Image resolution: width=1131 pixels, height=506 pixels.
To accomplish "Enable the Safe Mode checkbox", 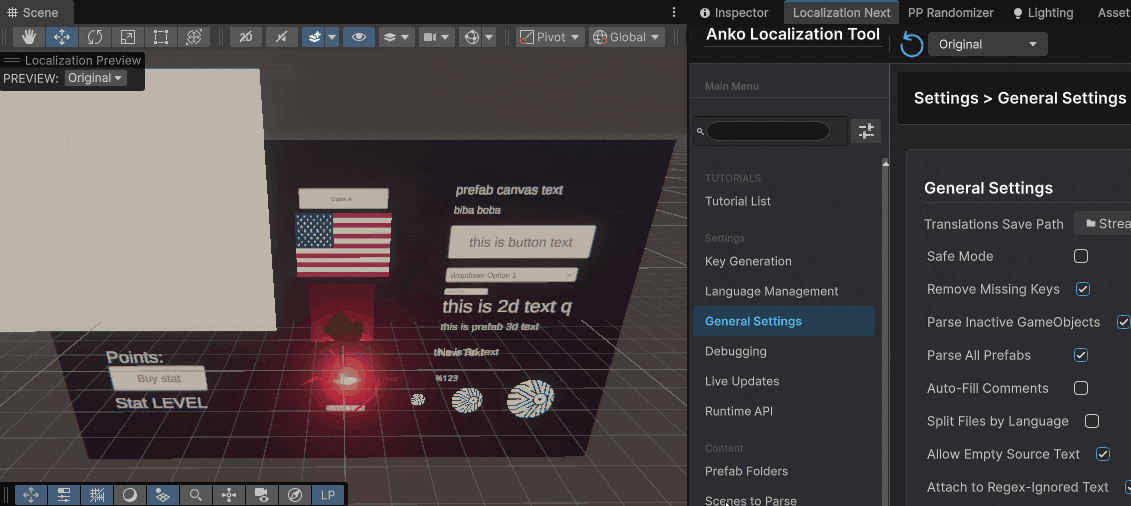I will [1081, 256].
